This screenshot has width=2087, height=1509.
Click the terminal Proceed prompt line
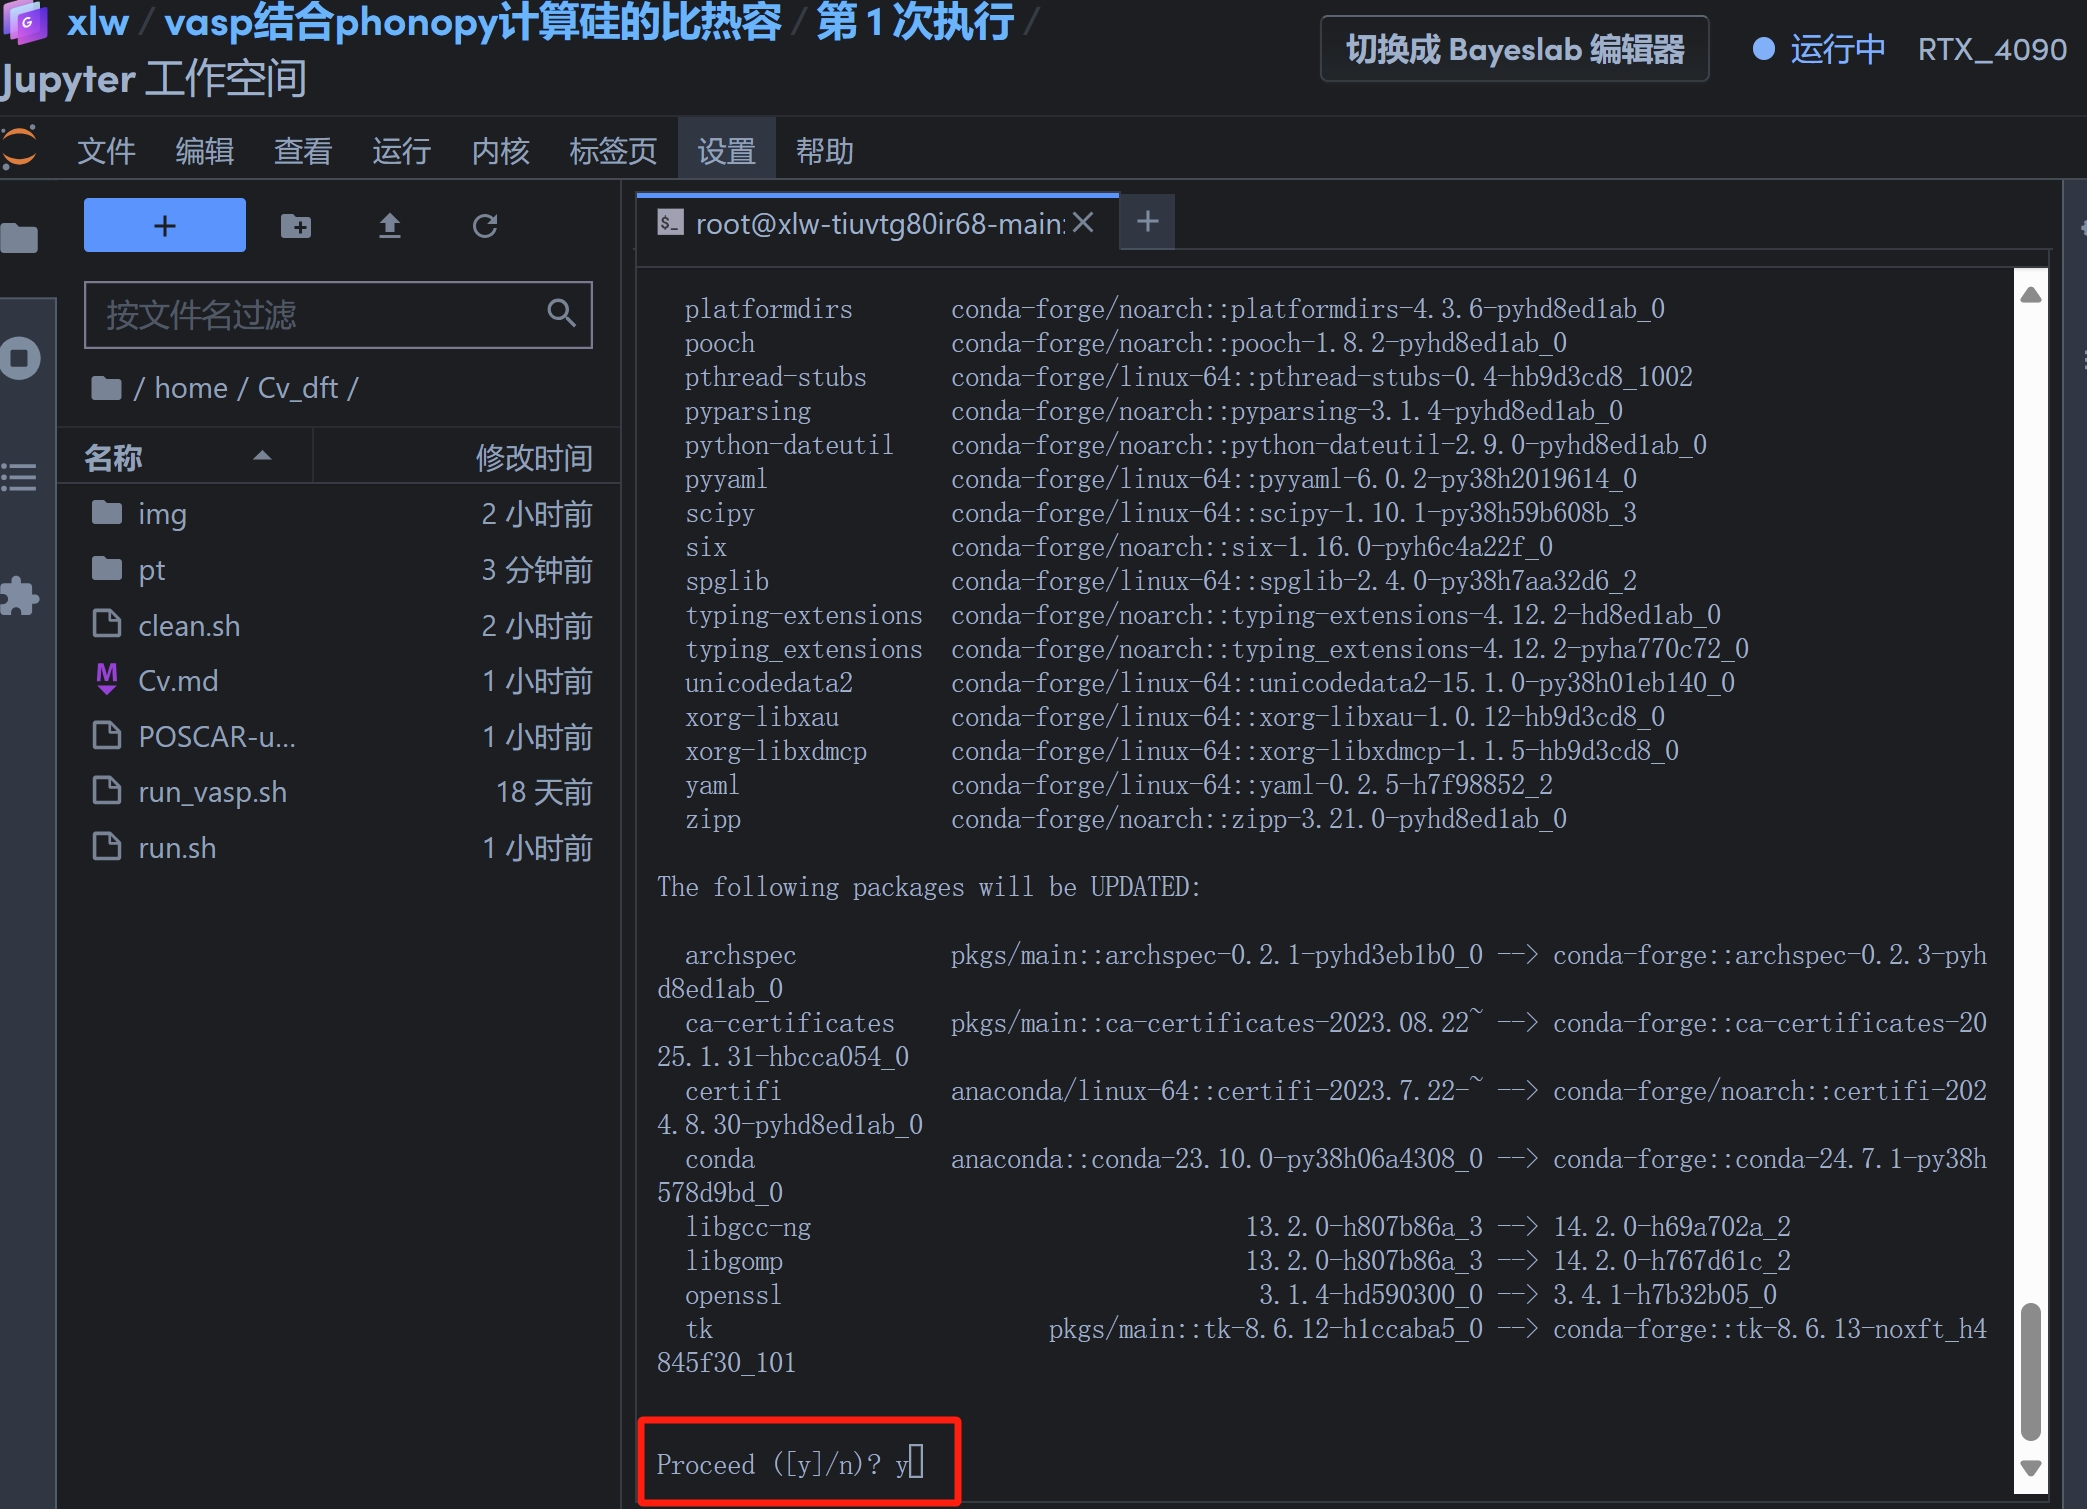tap(789, 1465)
